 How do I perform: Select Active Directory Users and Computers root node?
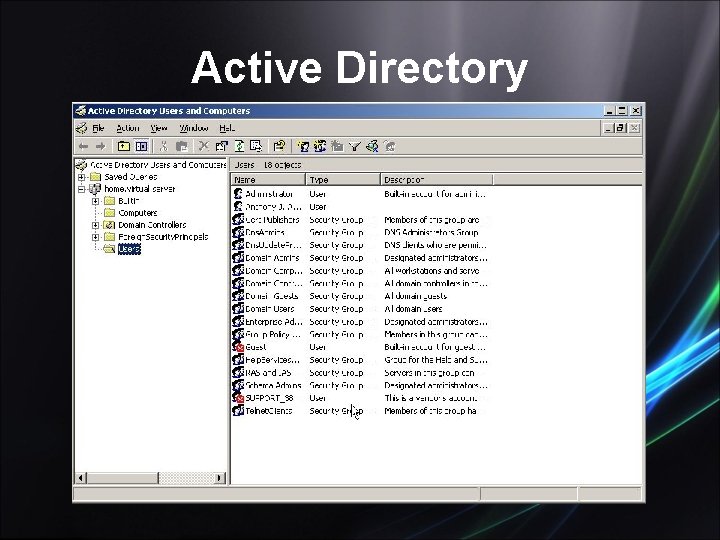[x=158, y=164]
